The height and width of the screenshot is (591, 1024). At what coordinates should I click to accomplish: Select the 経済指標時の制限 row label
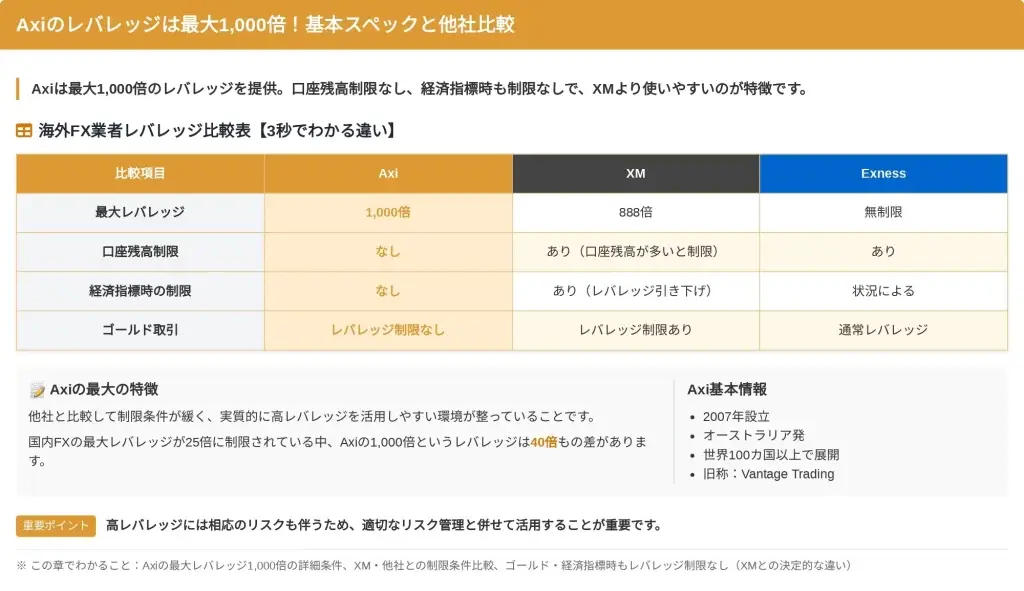coord(140,291)
